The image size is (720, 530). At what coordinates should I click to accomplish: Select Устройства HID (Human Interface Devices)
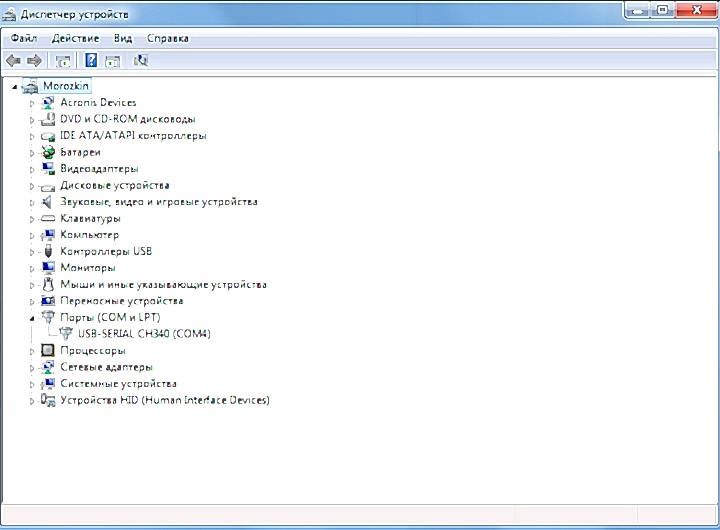click(x=164, y=400)
